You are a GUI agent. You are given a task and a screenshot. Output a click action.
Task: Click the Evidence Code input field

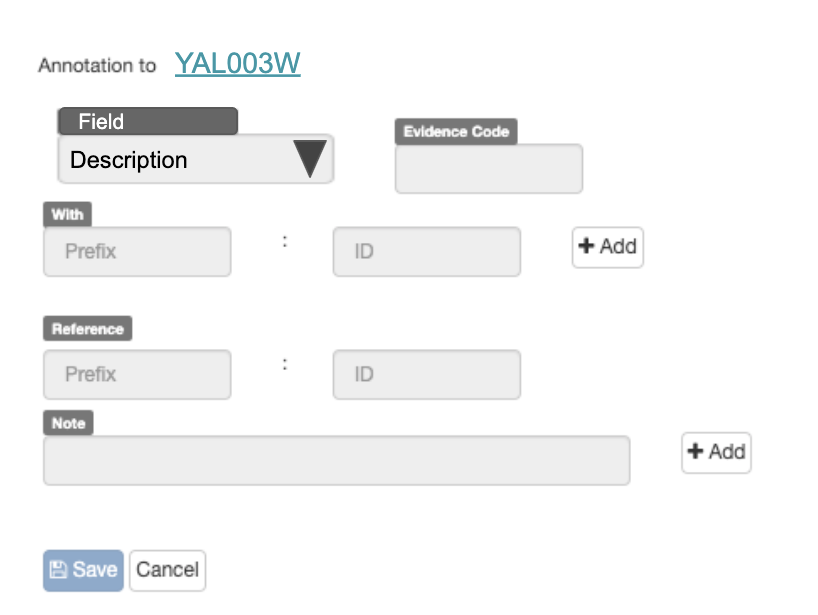pos(488,169)
